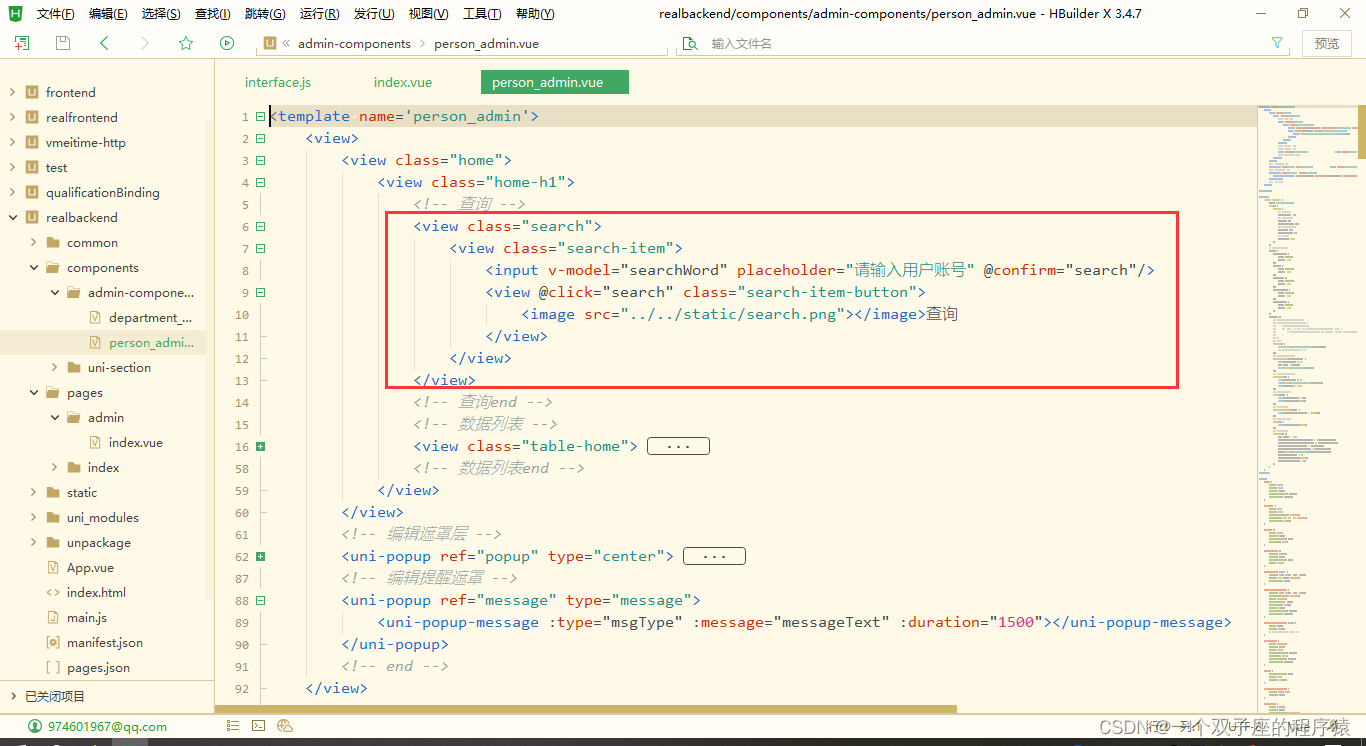Click the HBuilder X logo icon

coord(15,13)
